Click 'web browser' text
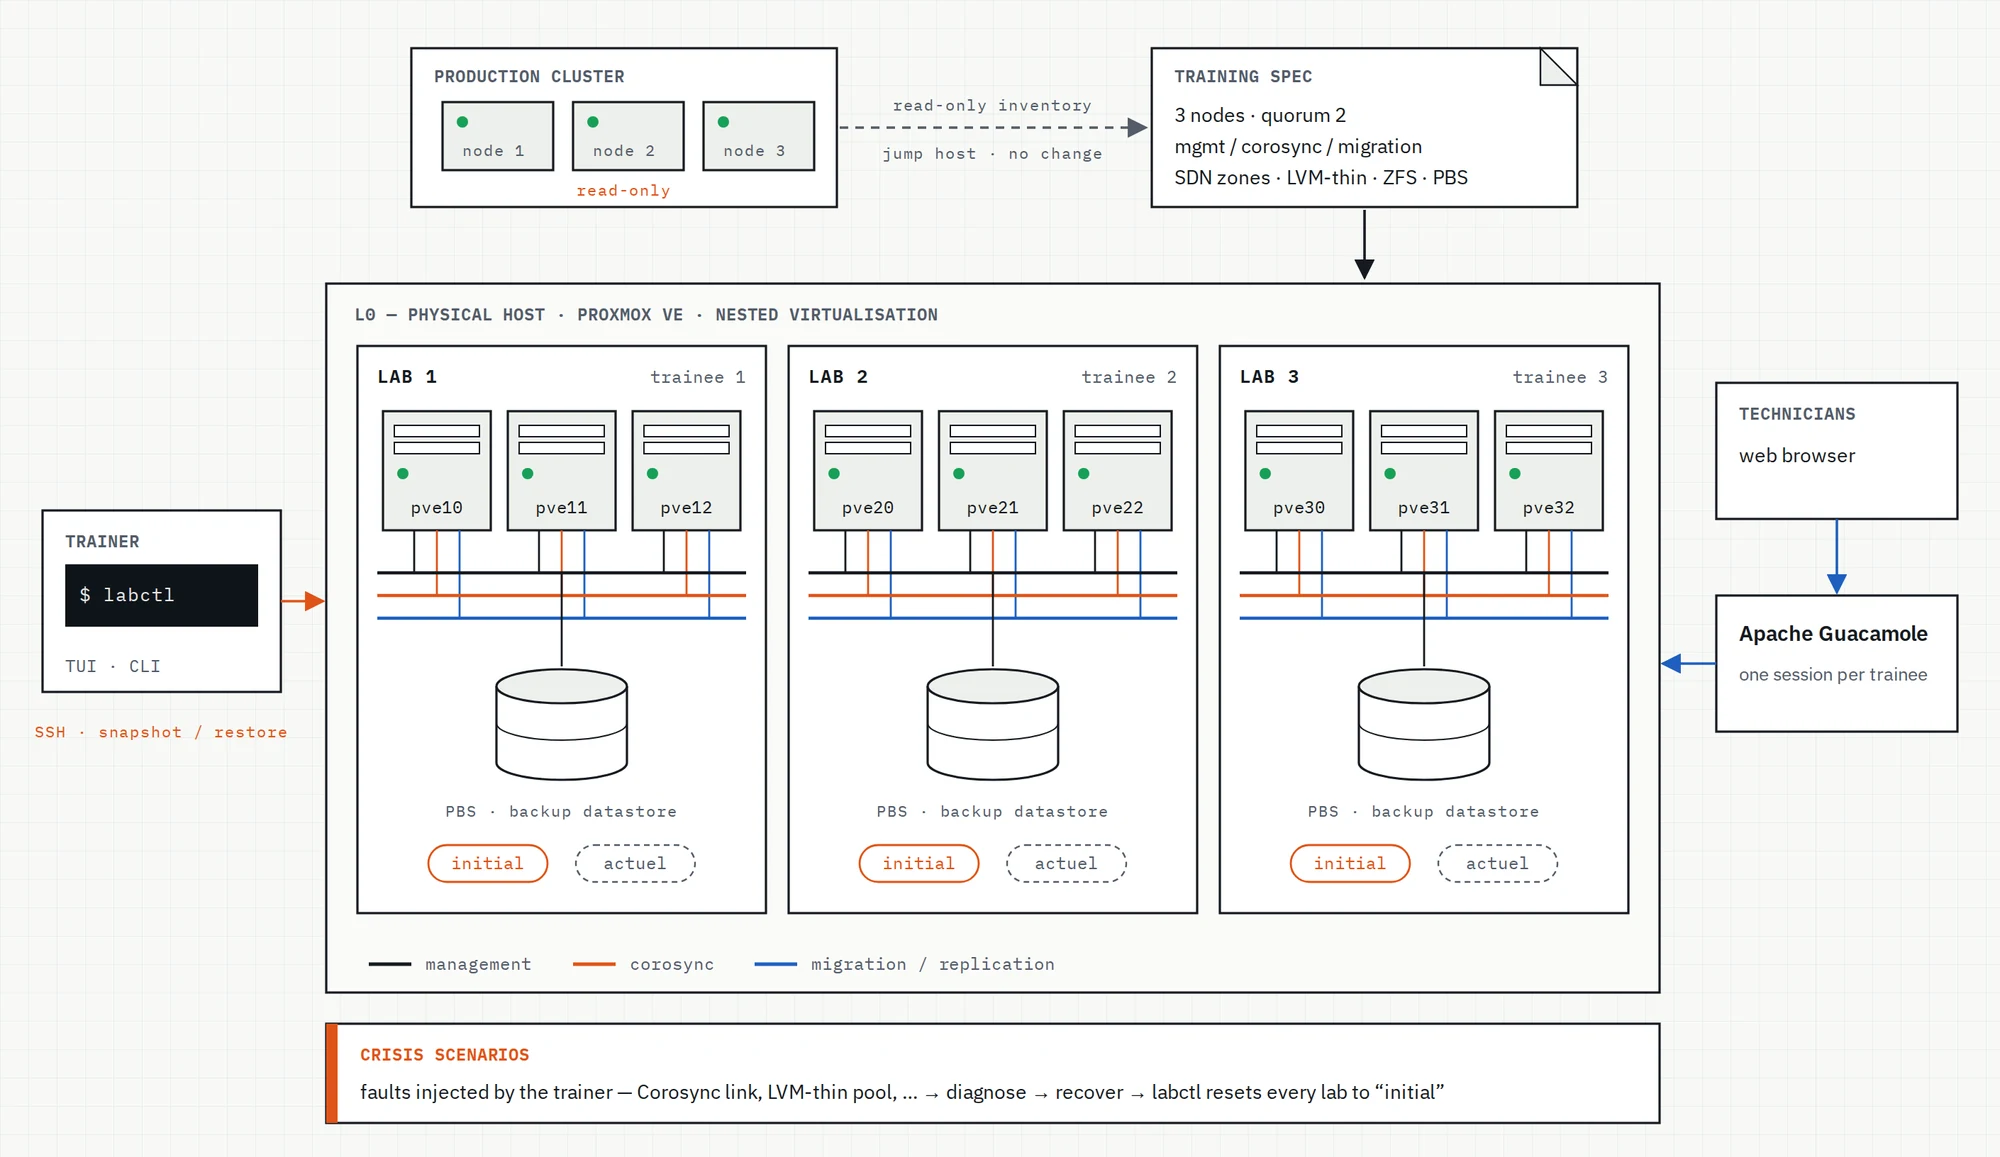 click(1797, 456)
